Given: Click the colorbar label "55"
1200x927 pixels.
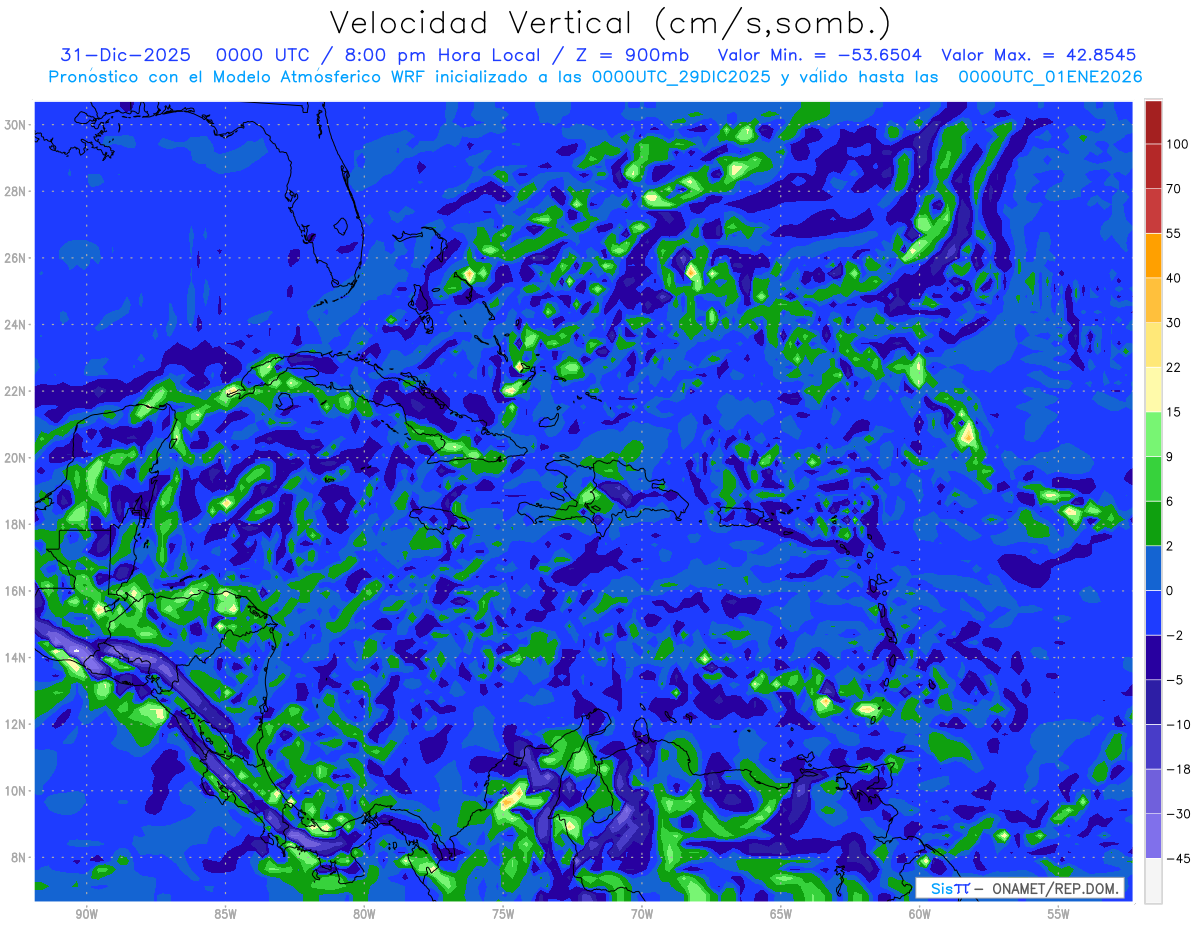Looking at the screenshot, I should (1174, 234).
